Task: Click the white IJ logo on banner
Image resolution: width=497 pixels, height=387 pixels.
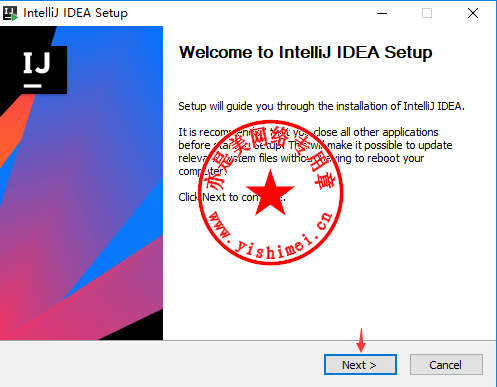Action: click(37, 69)
